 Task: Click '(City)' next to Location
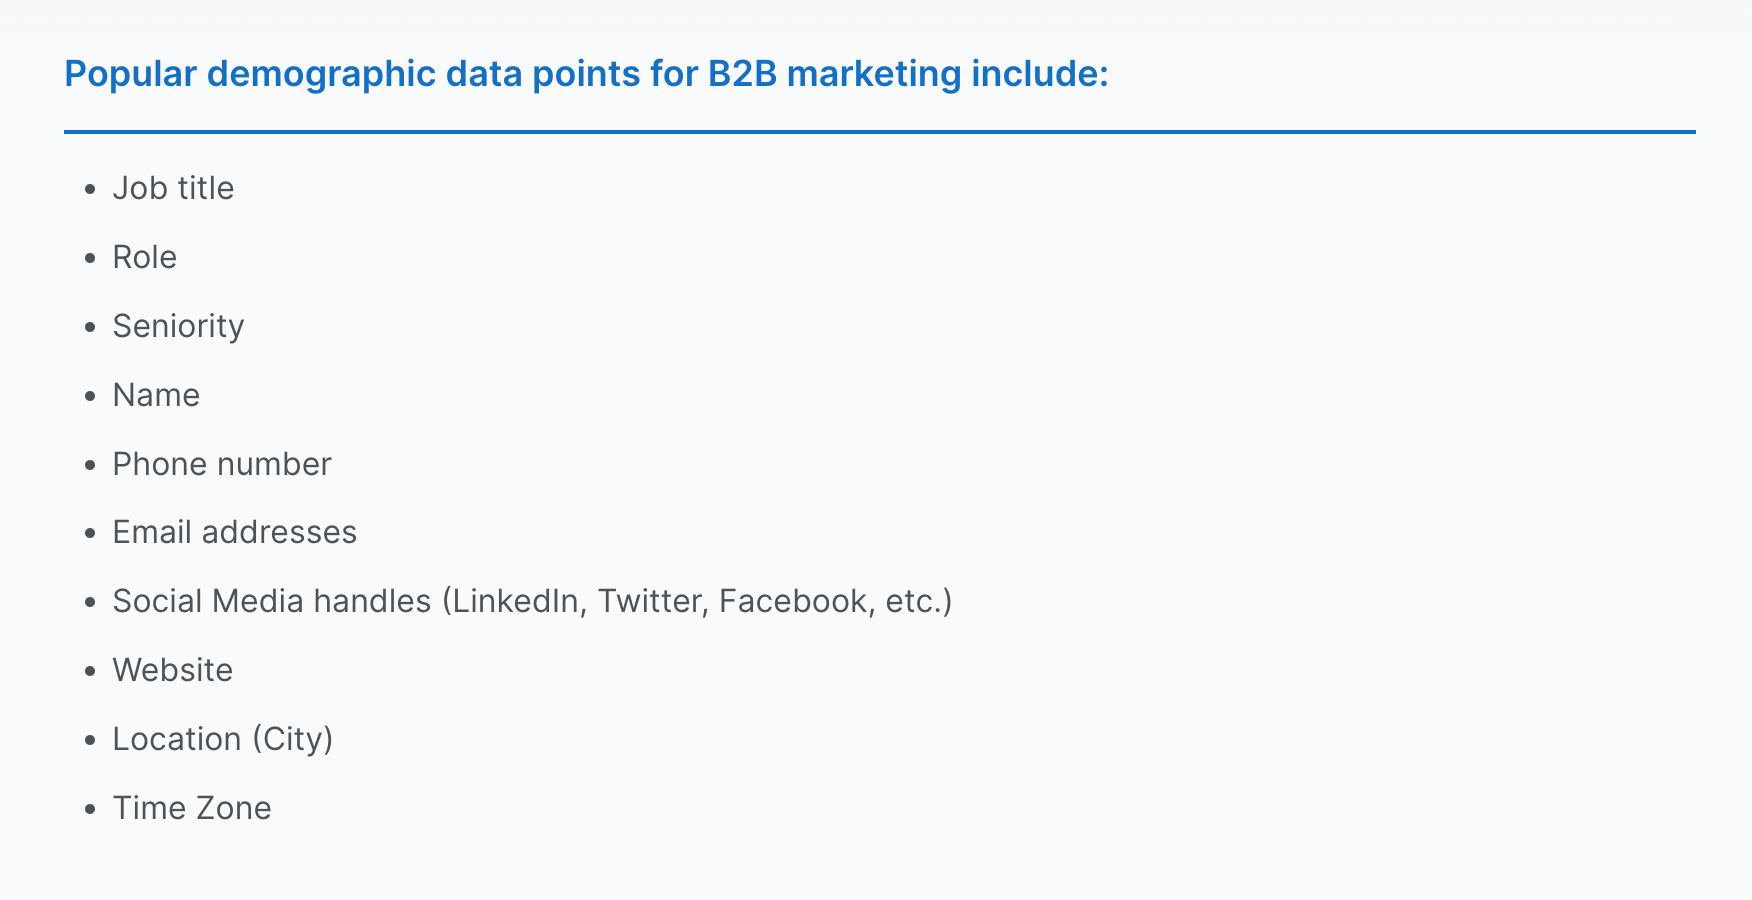point(292,739)
